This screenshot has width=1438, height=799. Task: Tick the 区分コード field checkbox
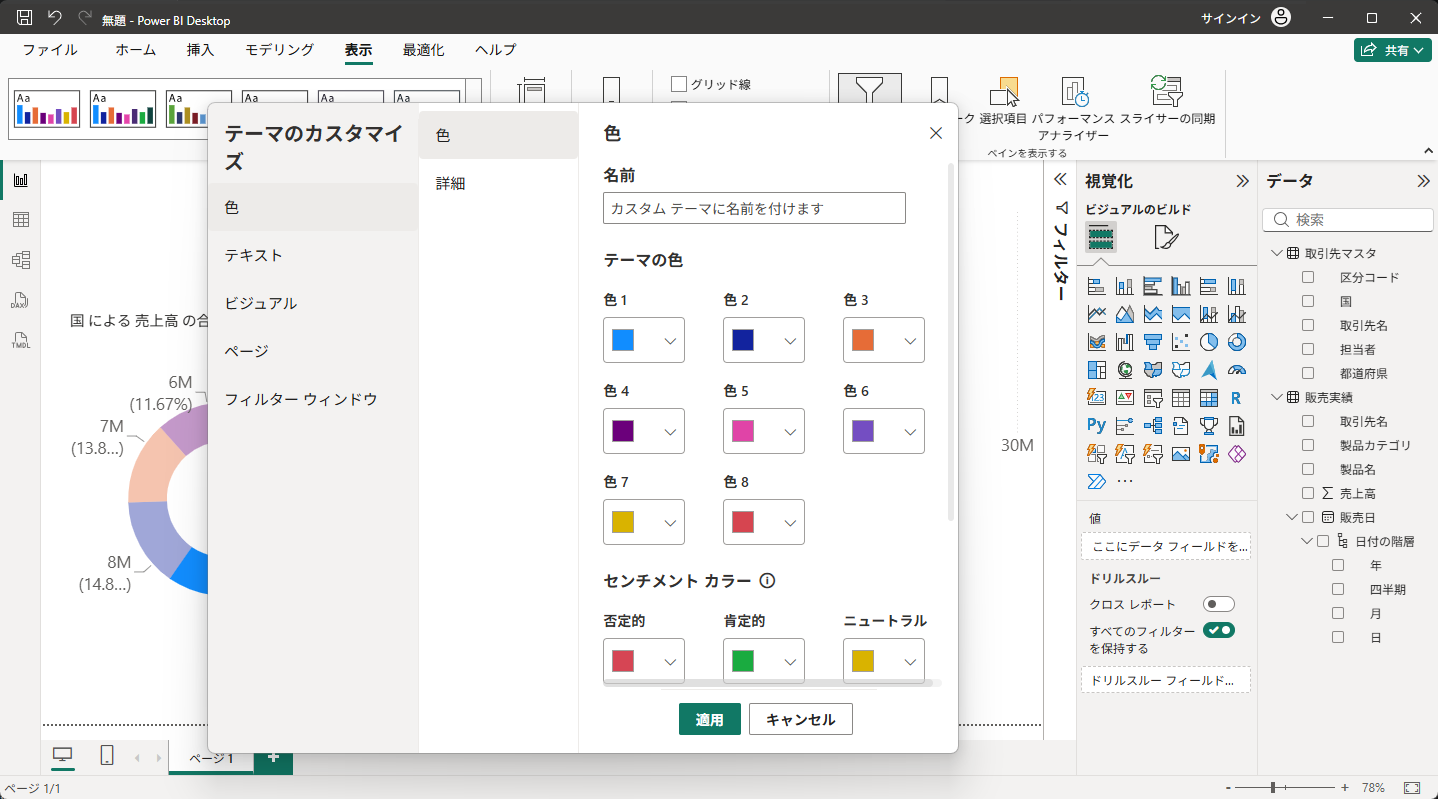(1308, 277)
